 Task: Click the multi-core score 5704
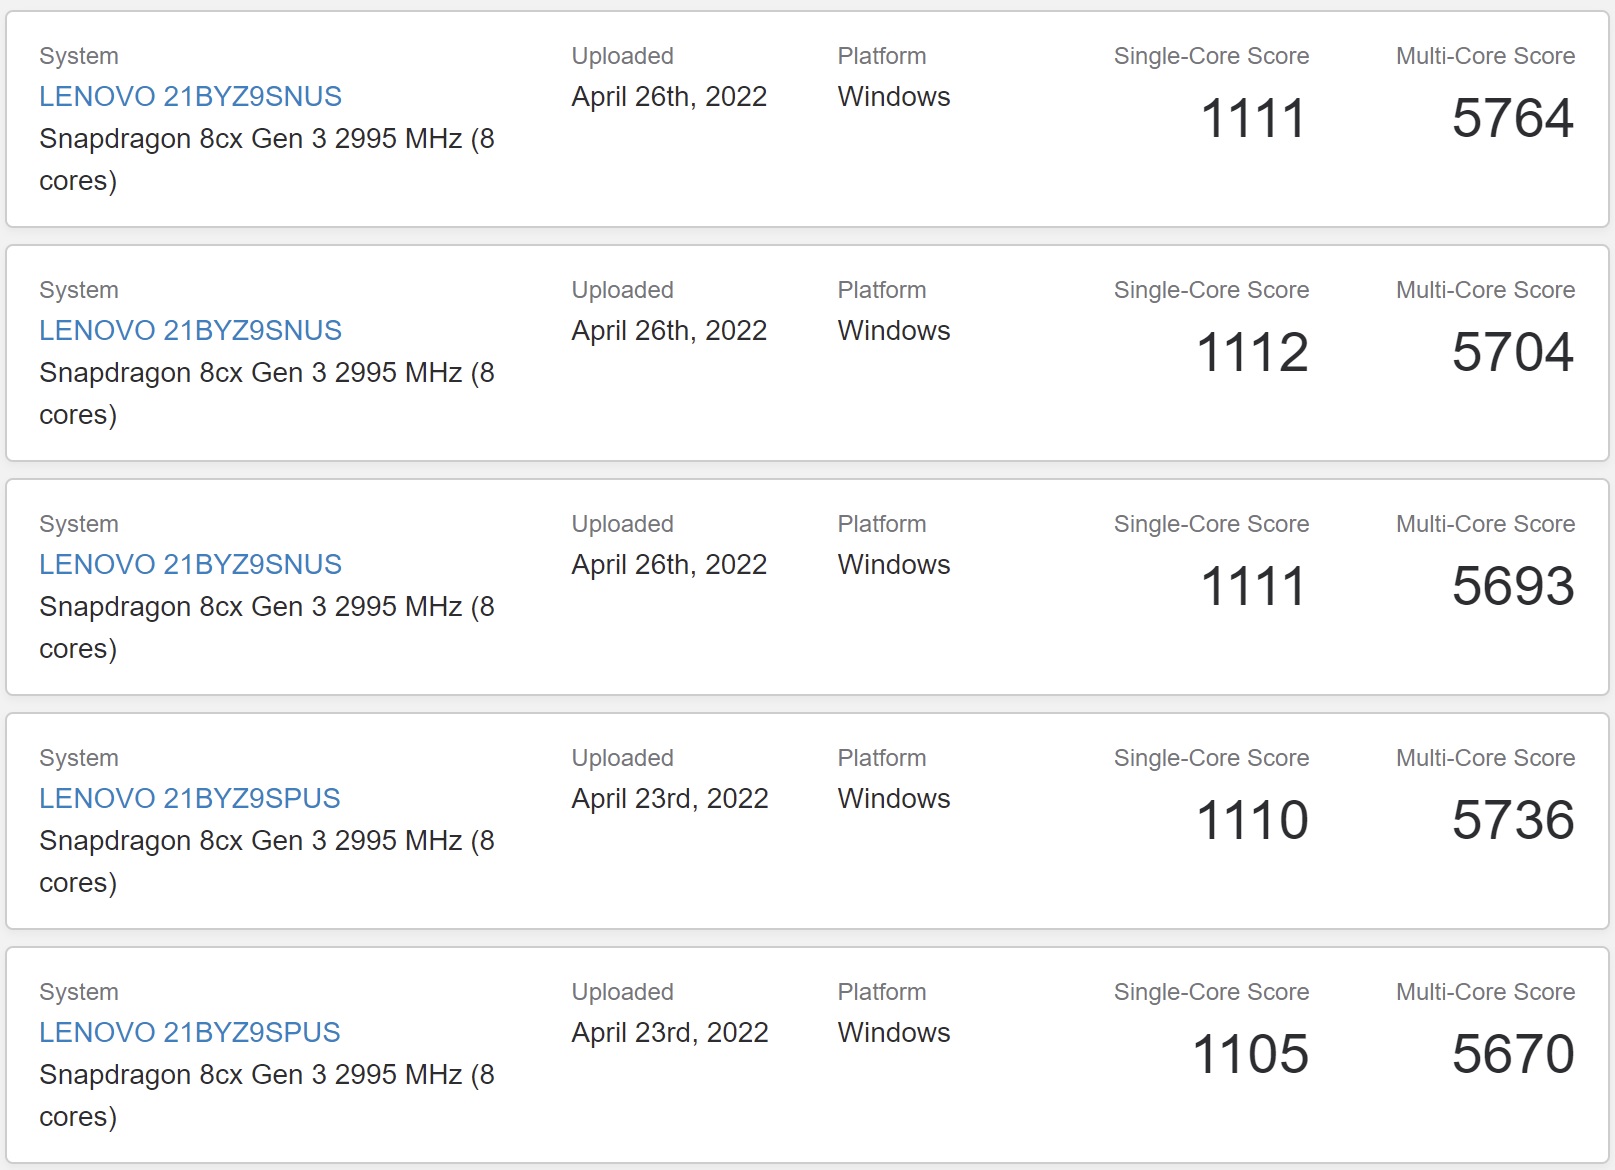pos(1512,353)
